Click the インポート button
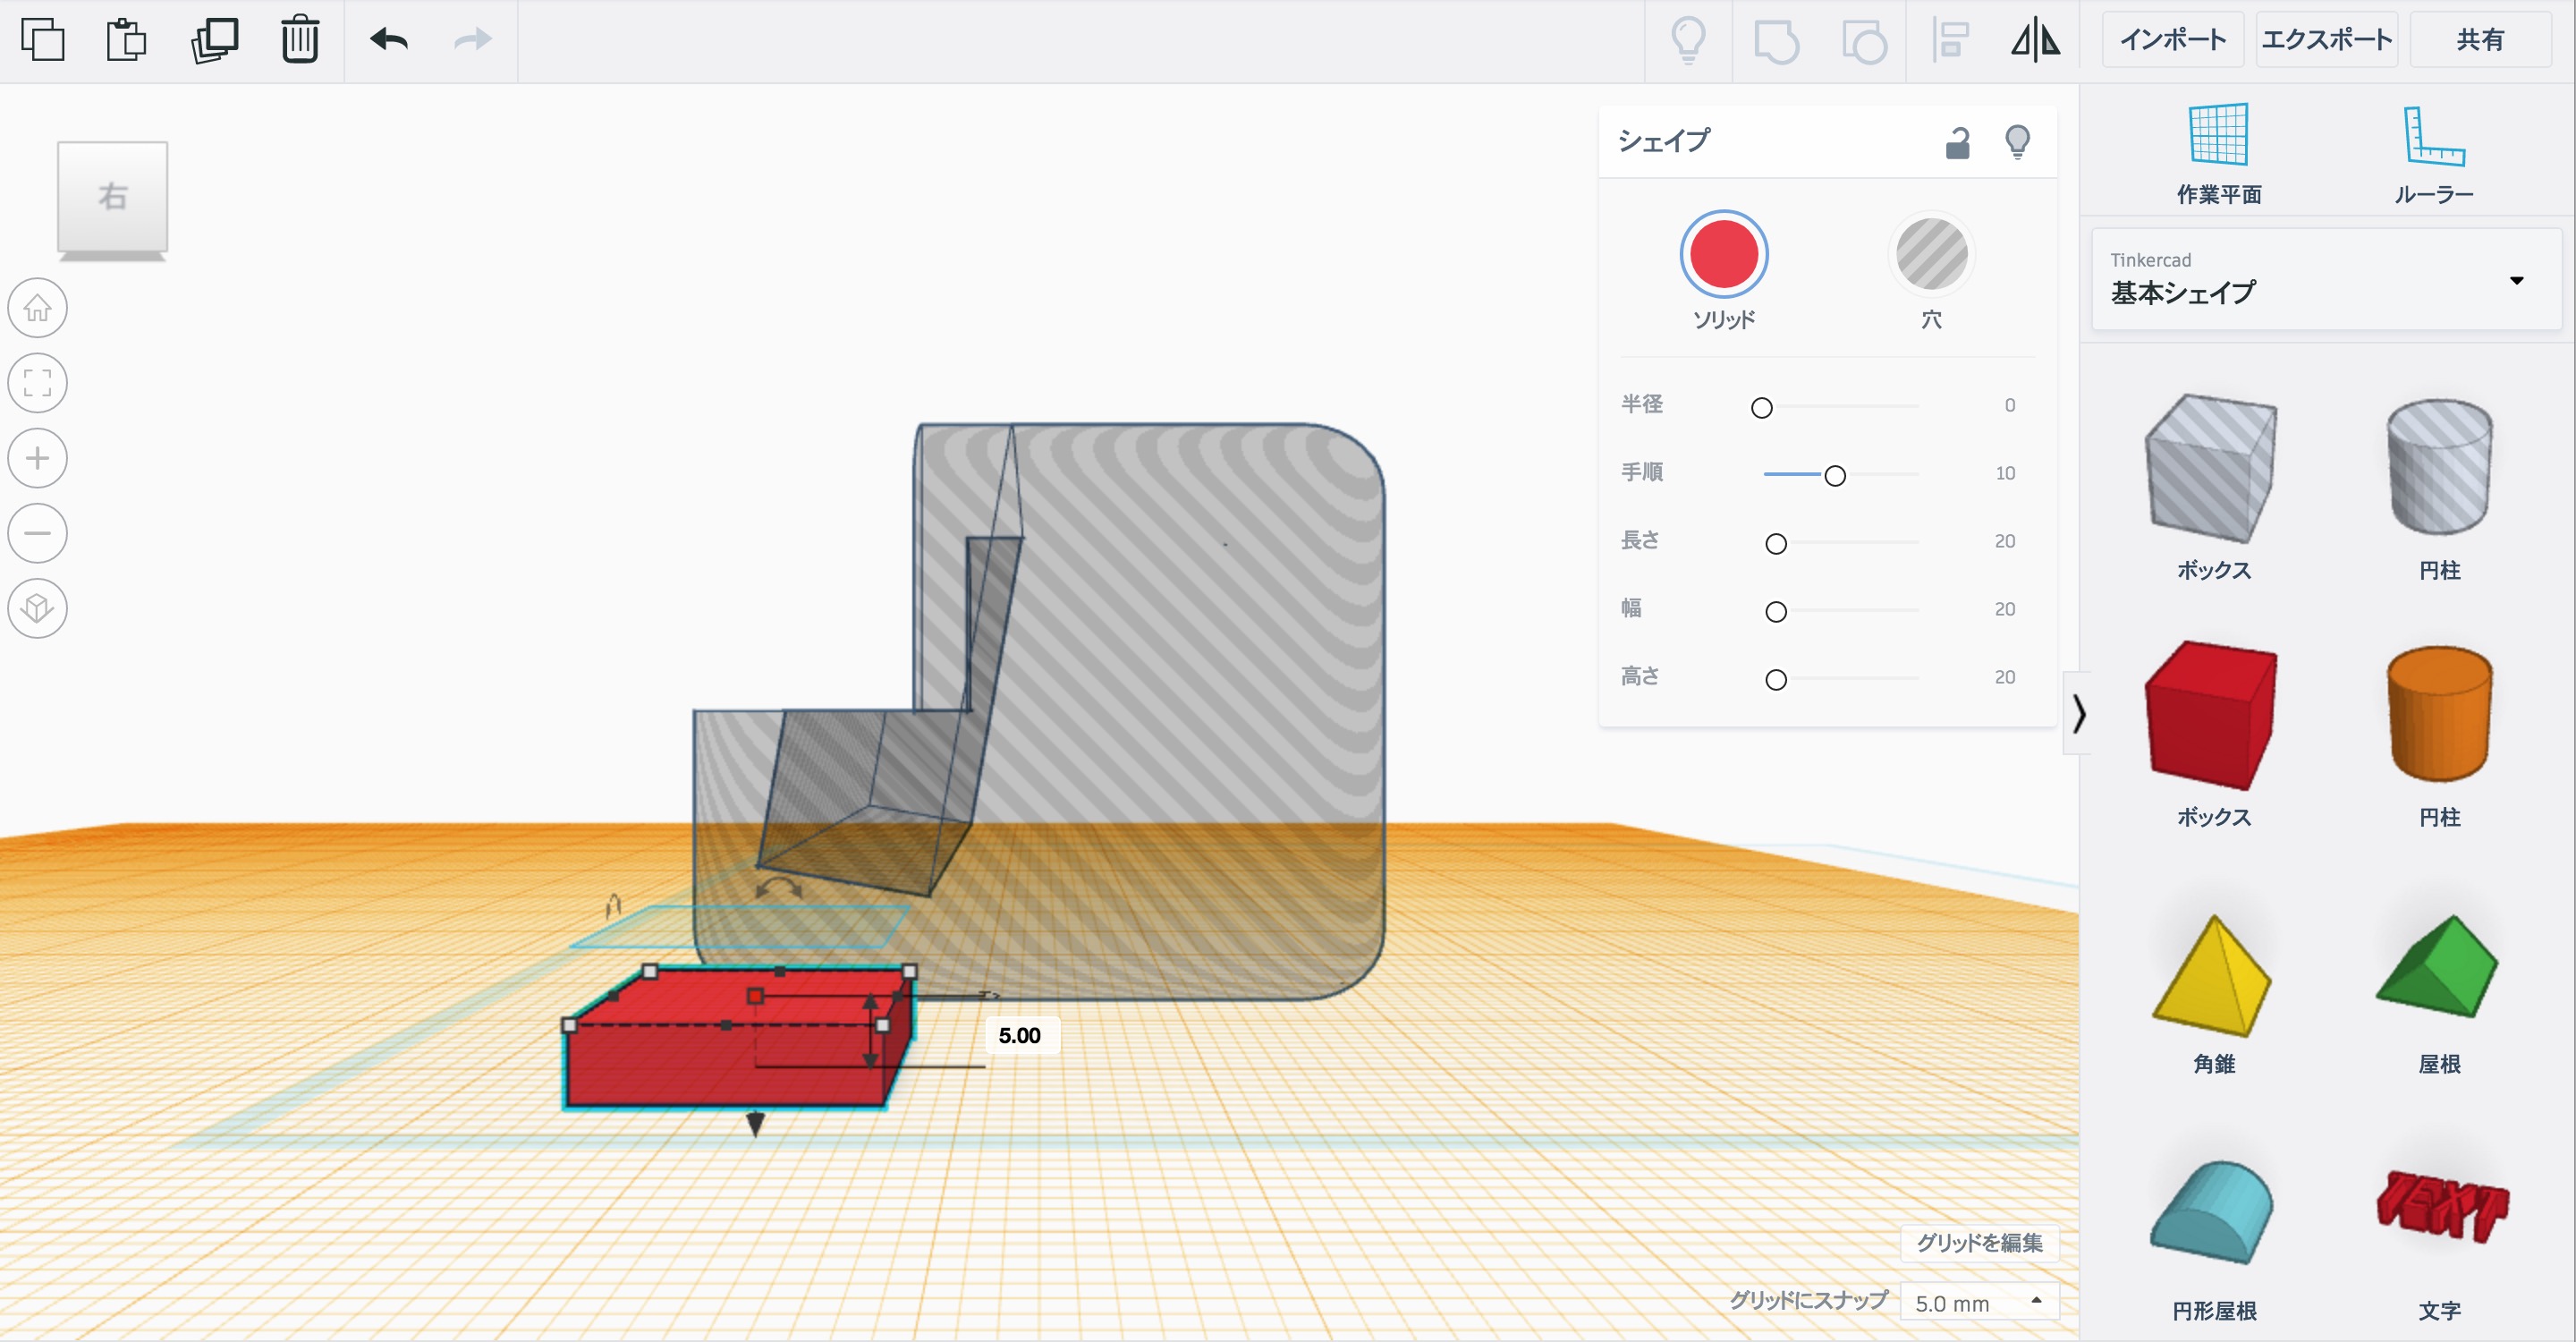Screen dimensions: 2576x1342 2172,40
